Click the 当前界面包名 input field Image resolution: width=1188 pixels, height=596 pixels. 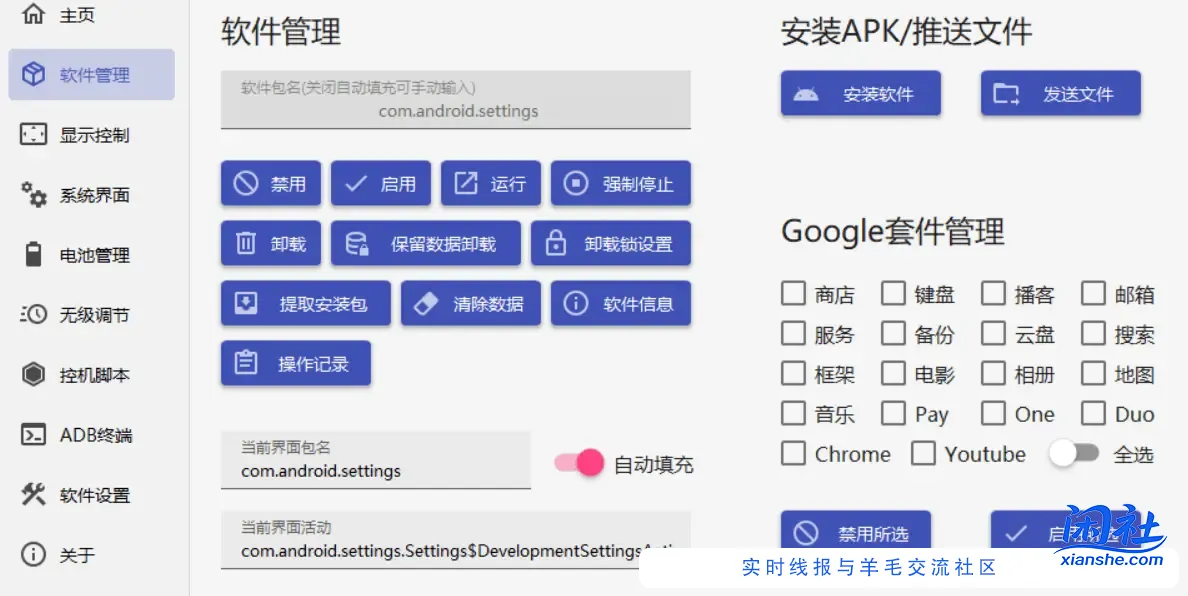click(375, 461)
